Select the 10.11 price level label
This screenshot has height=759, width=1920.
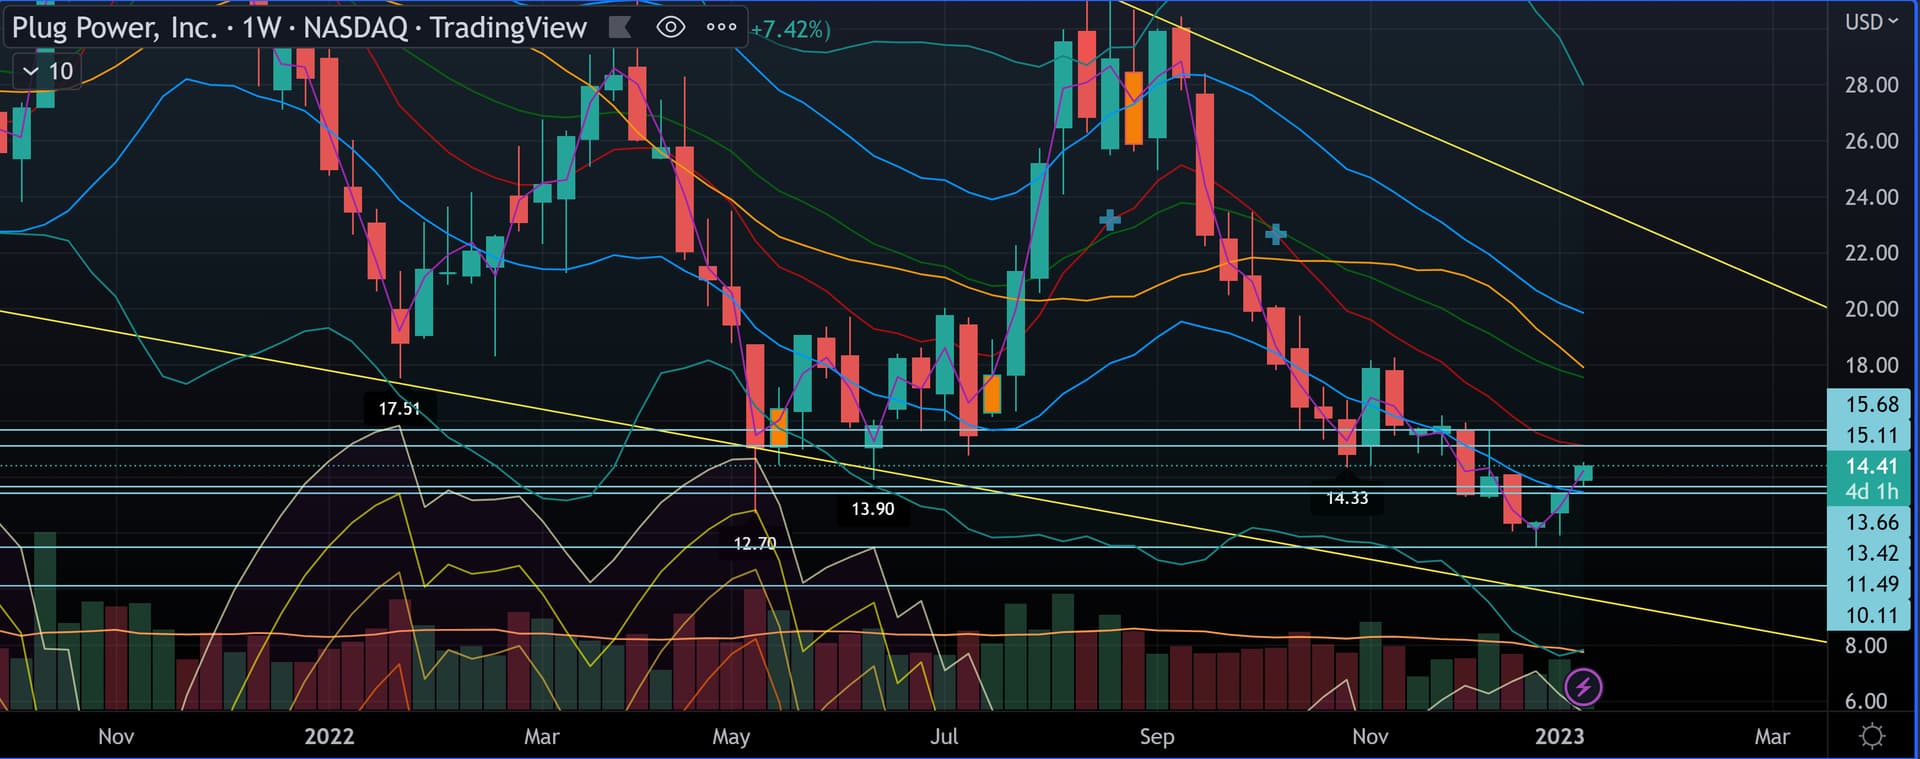pos(1870,615)
